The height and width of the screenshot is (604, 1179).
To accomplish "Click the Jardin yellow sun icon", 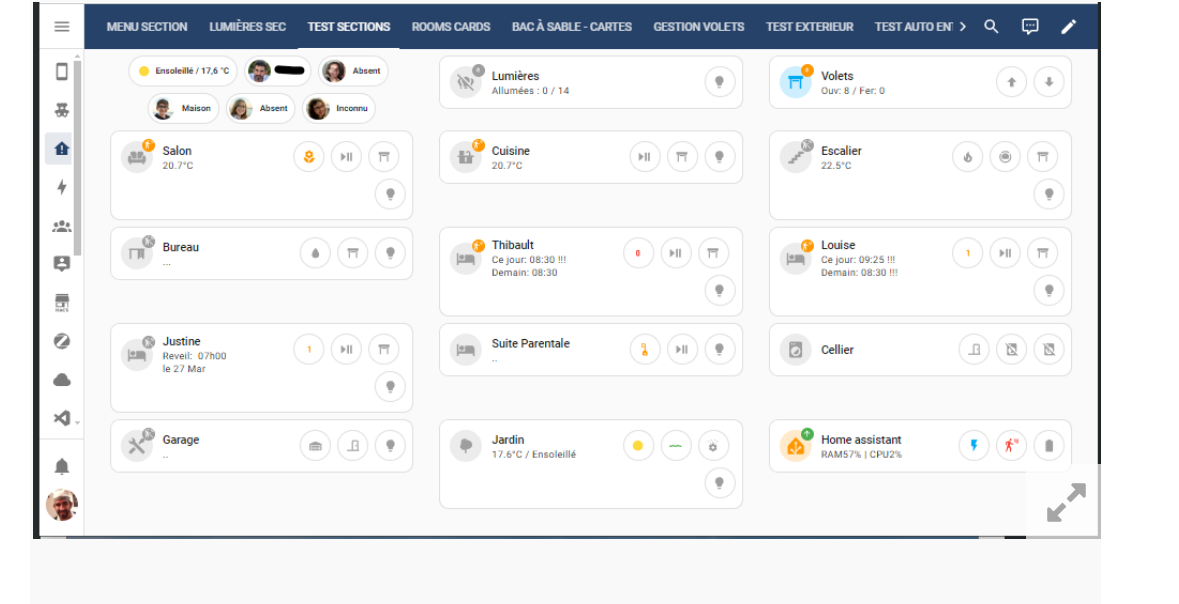I will [x=638, y=446].
